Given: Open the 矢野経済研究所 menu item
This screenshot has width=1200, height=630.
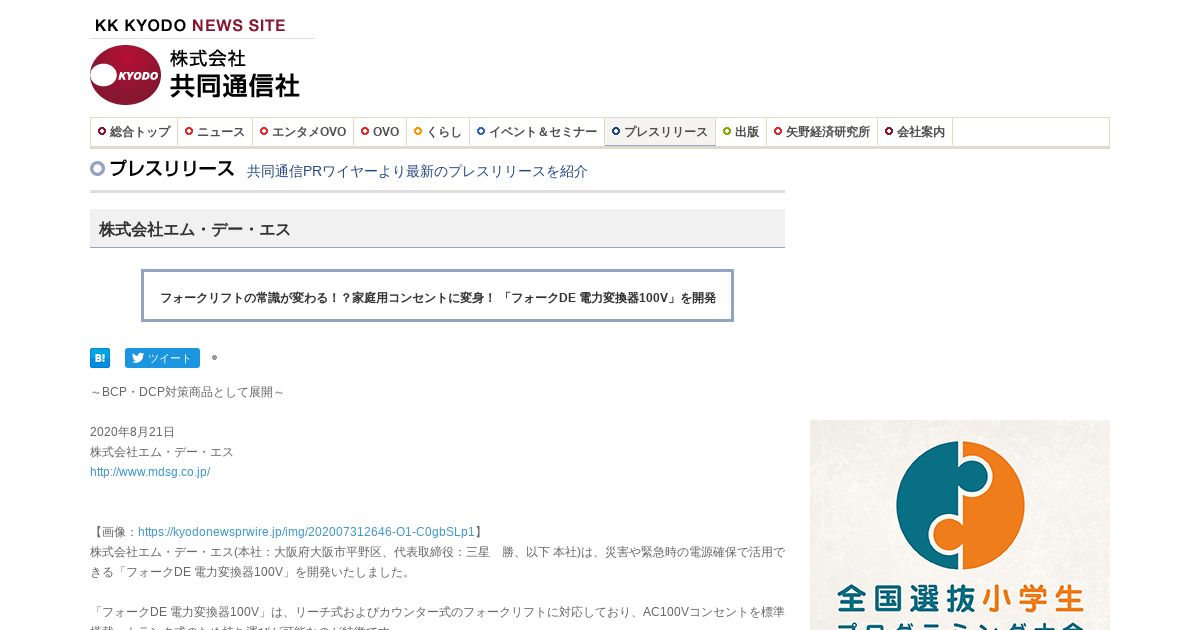Looking at the screenshot, I should point(822,132).
